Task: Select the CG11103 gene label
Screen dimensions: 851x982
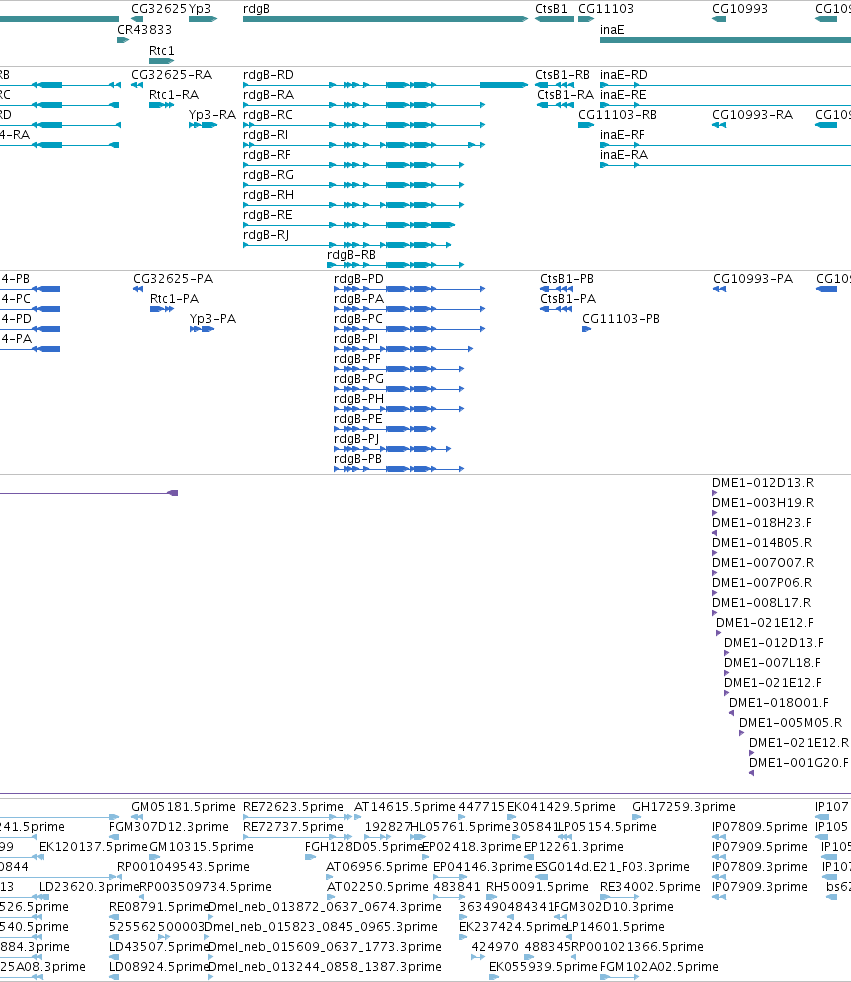Action: 606,9
